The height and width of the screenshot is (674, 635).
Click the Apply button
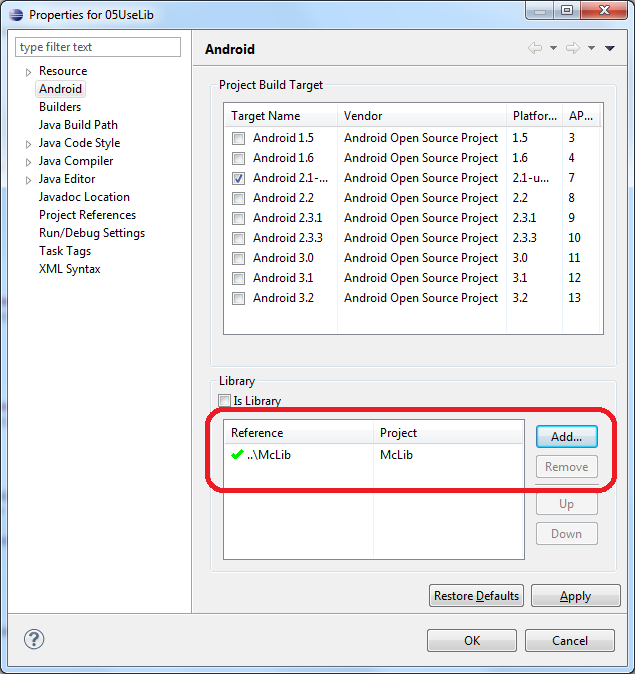coord(576,596)
